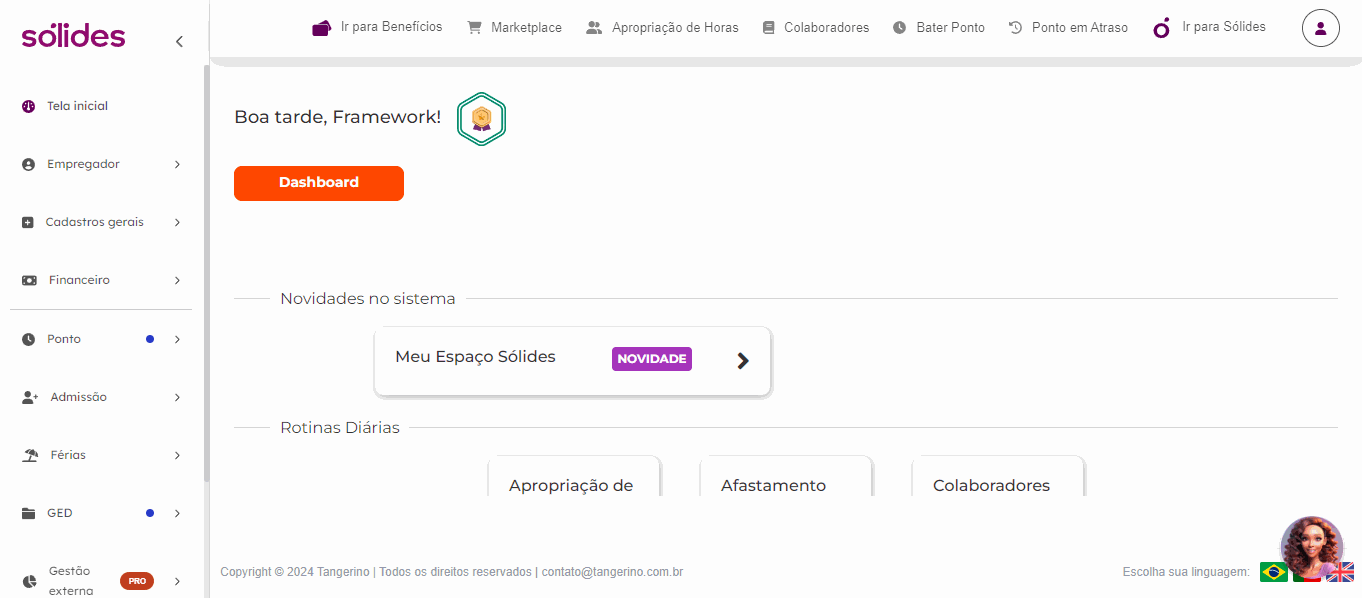The width and height of the screenshot is (1362, 598).
Task: Click the blue notification dot beside Ponto
Action: click(150, 339)
